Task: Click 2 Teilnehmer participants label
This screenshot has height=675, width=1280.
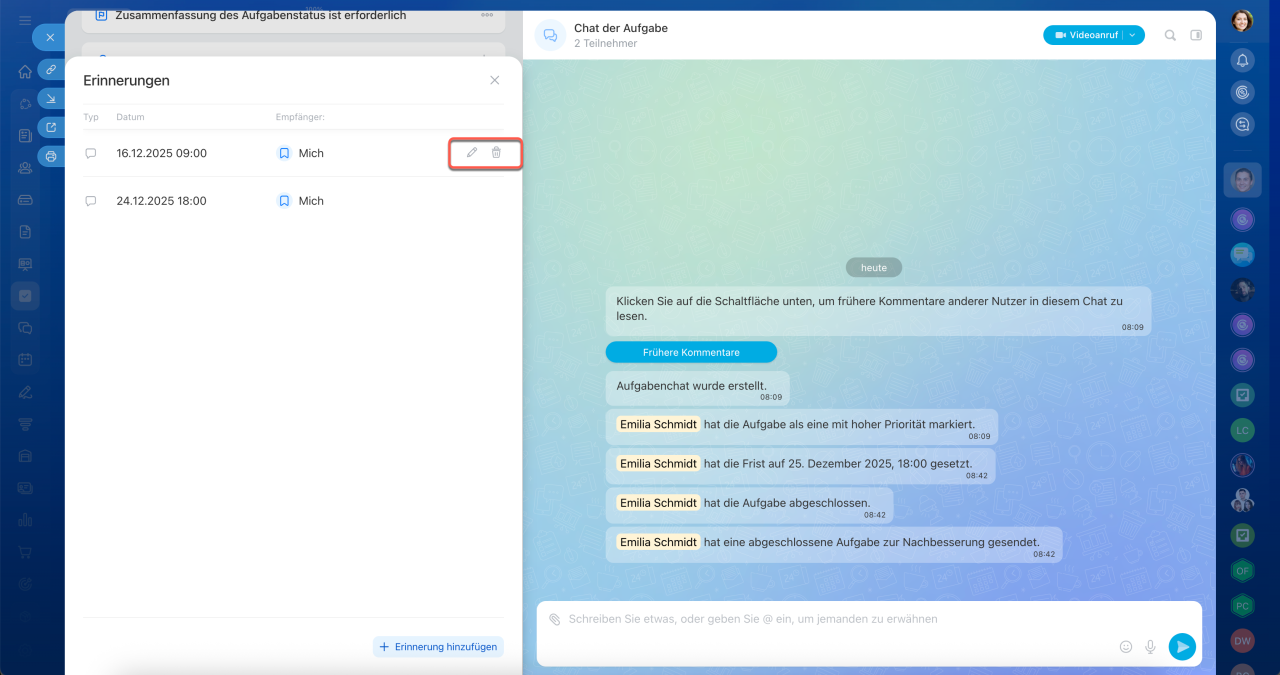Action: (x=605, y=43)
